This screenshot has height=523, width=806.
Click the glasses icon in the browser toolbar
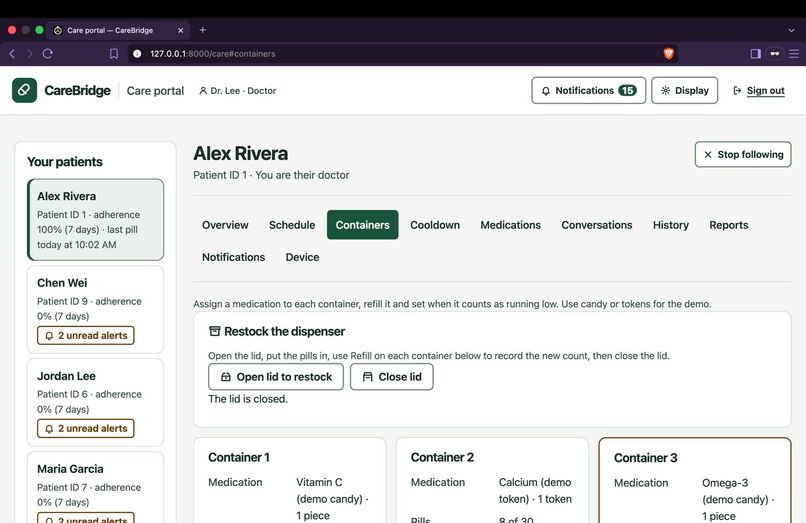775,53
